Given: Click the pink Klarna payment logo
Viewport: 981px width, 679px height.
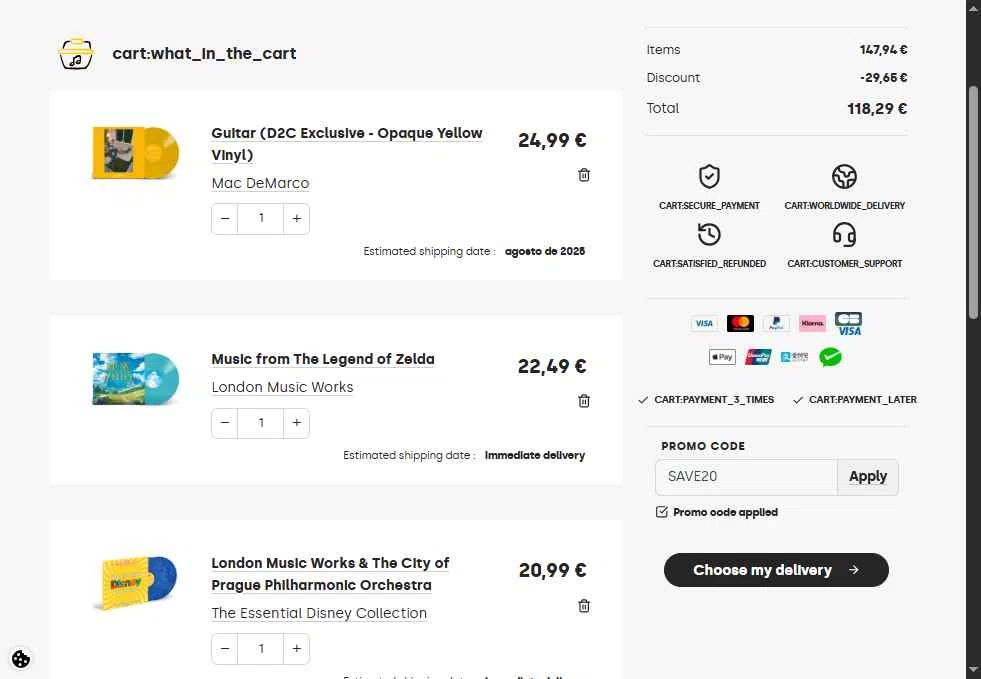Looking at the screenshot, I should point(812,324).
